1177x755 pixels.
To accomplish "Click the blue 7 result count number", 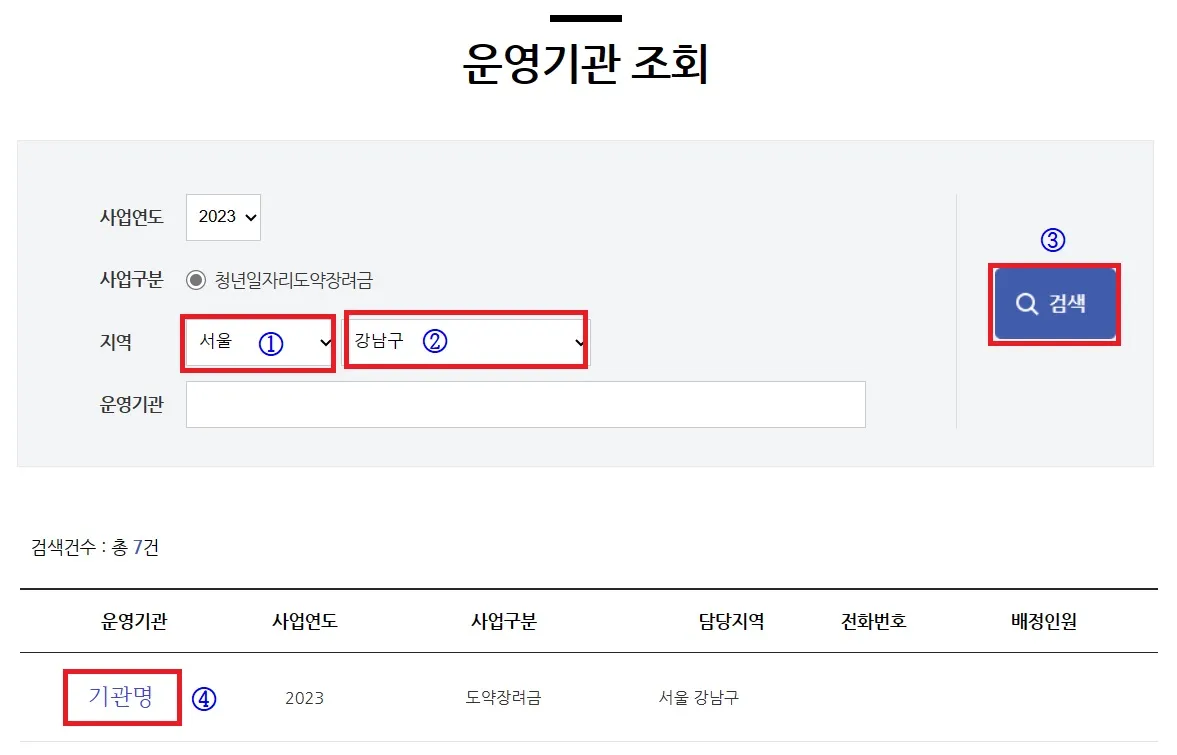I will [140, 548].
